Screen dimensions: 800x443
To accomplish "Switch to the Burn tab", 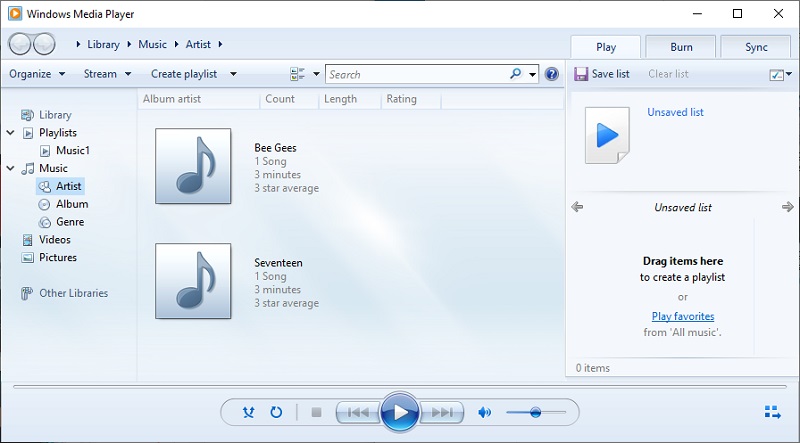I will point(681,47).
